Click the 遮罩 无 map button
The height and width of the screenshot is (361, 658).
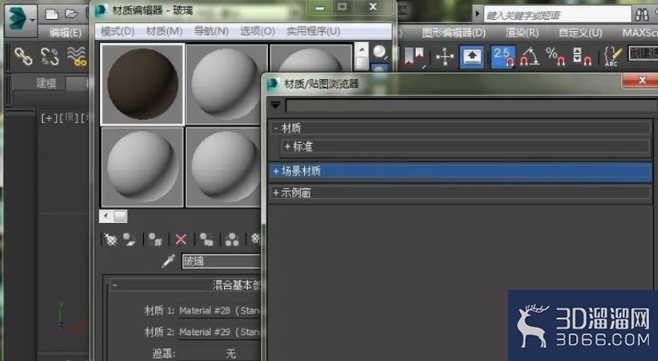(219, 353)
